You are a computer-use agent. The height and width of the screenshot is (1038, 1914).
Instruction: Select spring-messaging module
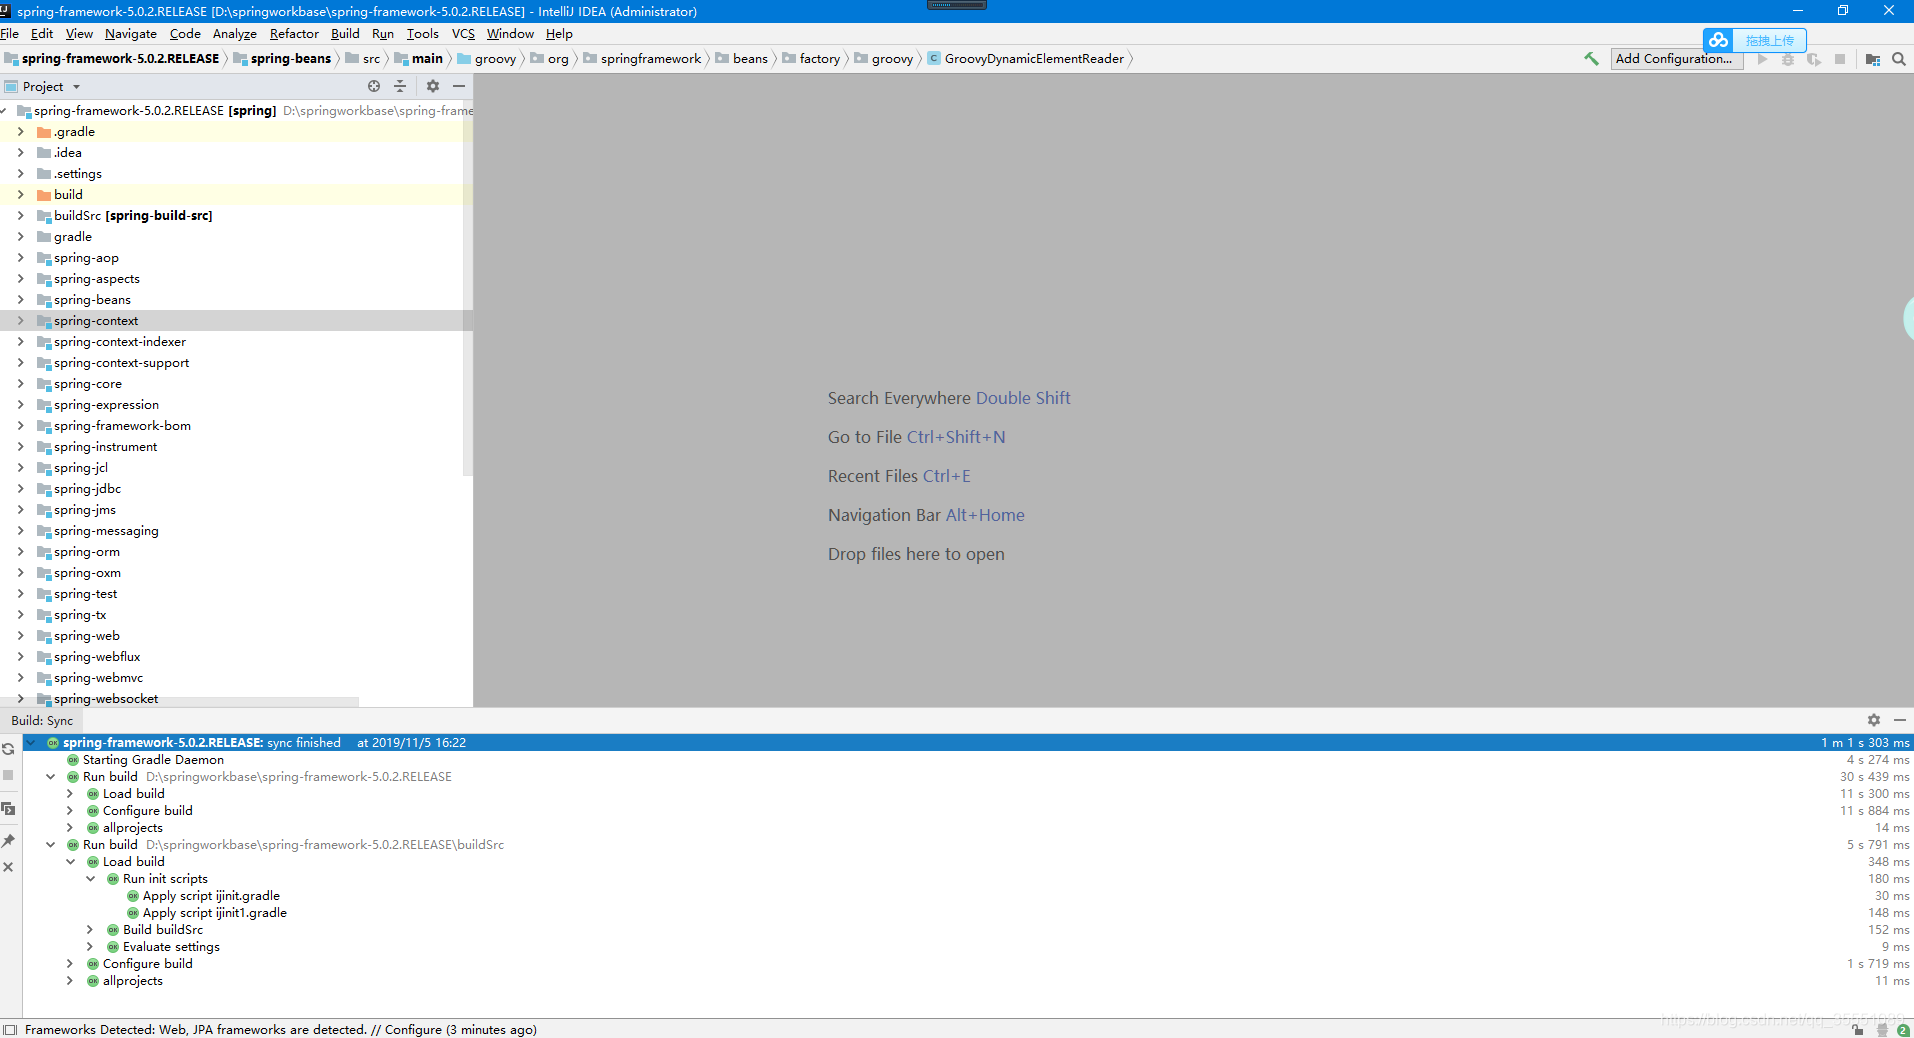tap(106, 531)
